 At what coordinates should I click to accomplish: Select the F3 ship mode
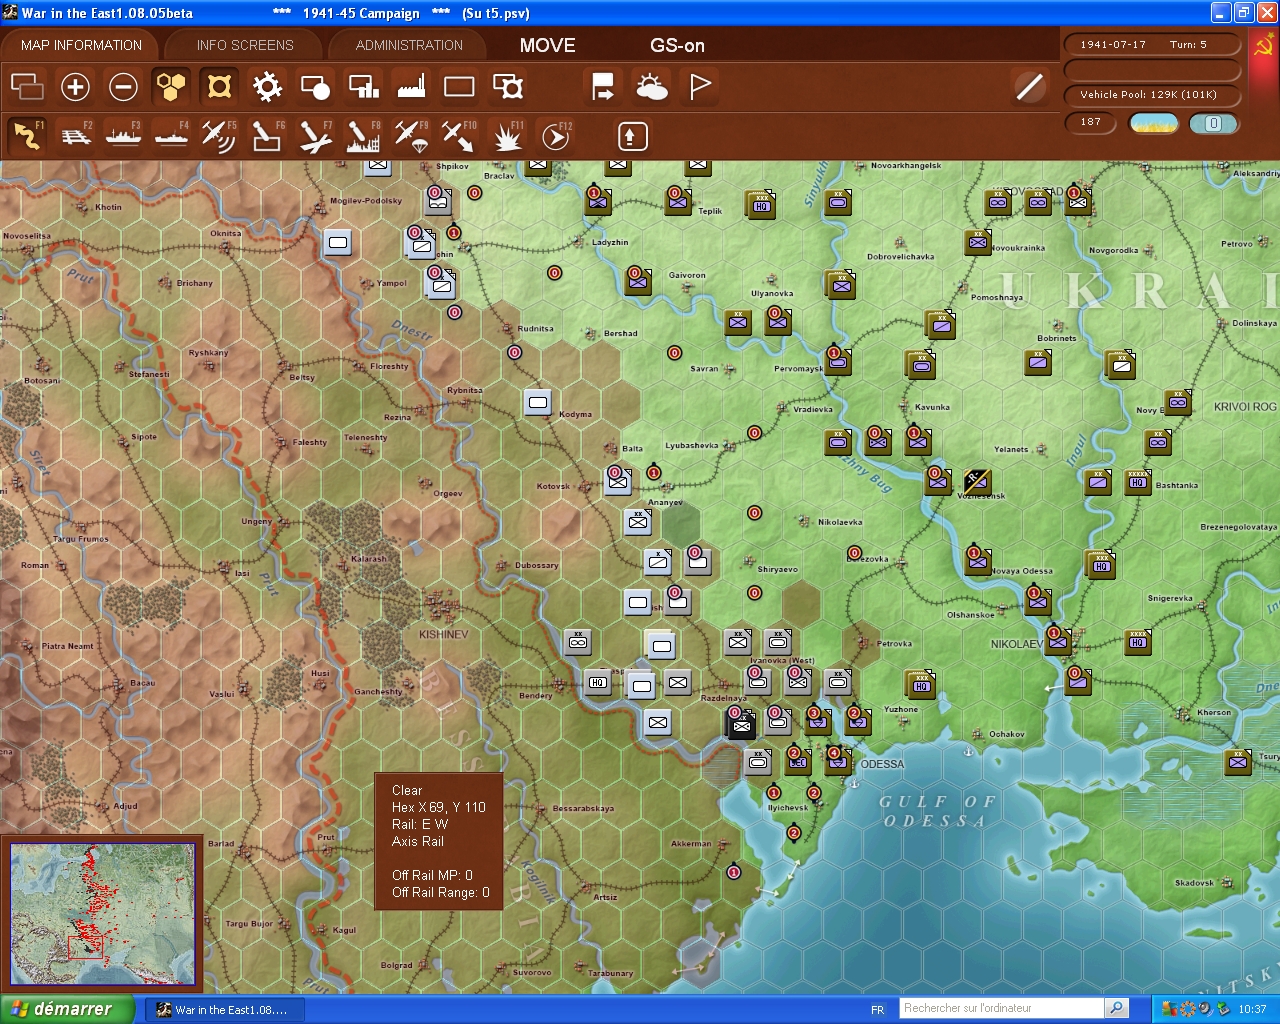123,136
